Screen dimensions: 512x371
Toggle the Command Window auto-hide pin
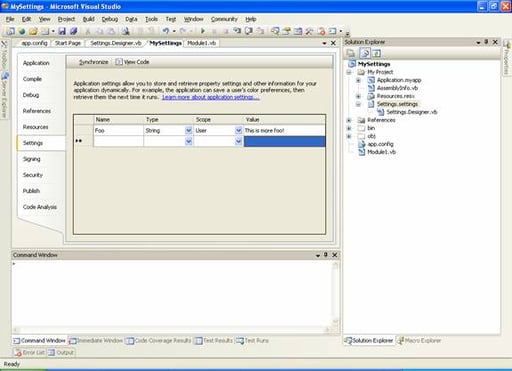[326, 255]
